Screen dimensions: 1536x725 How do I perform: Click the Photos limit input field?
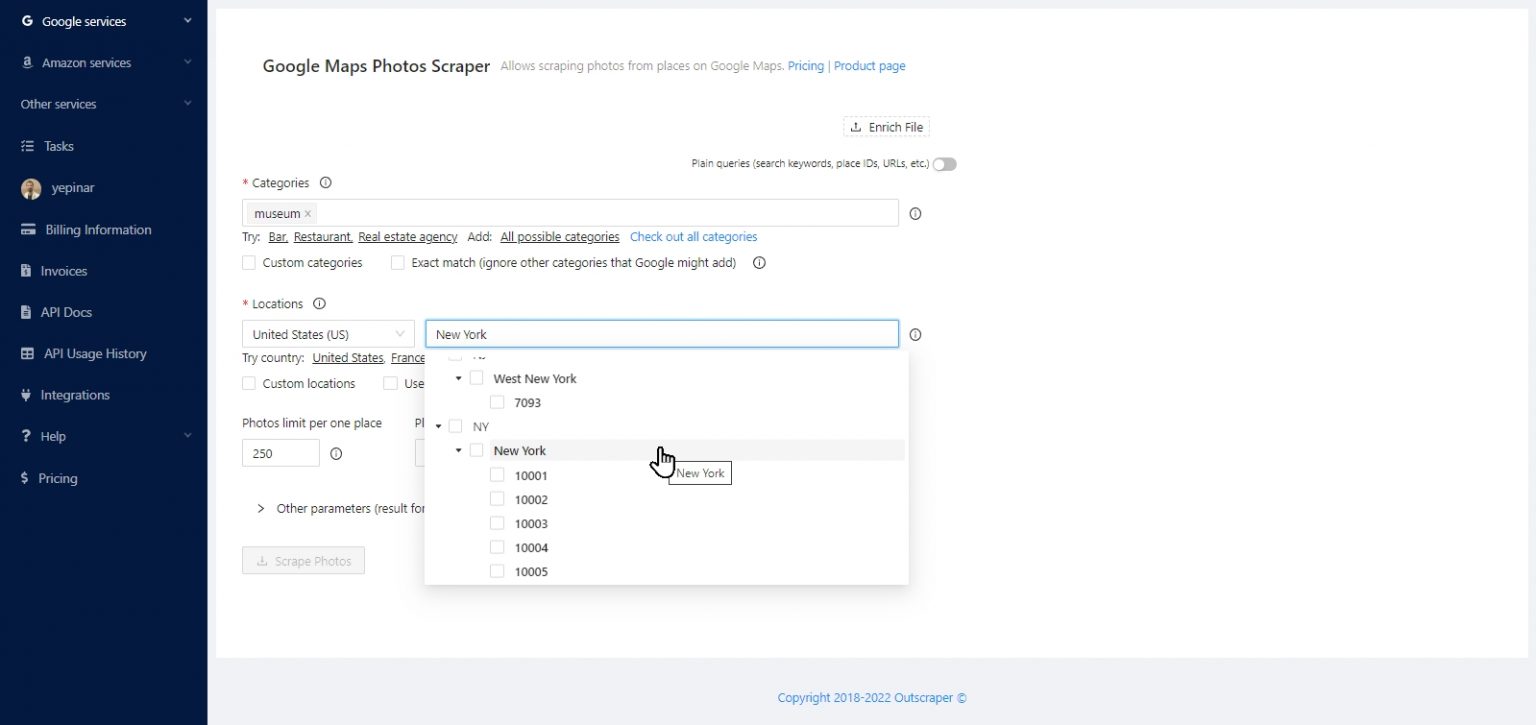[x=280, y=453]
